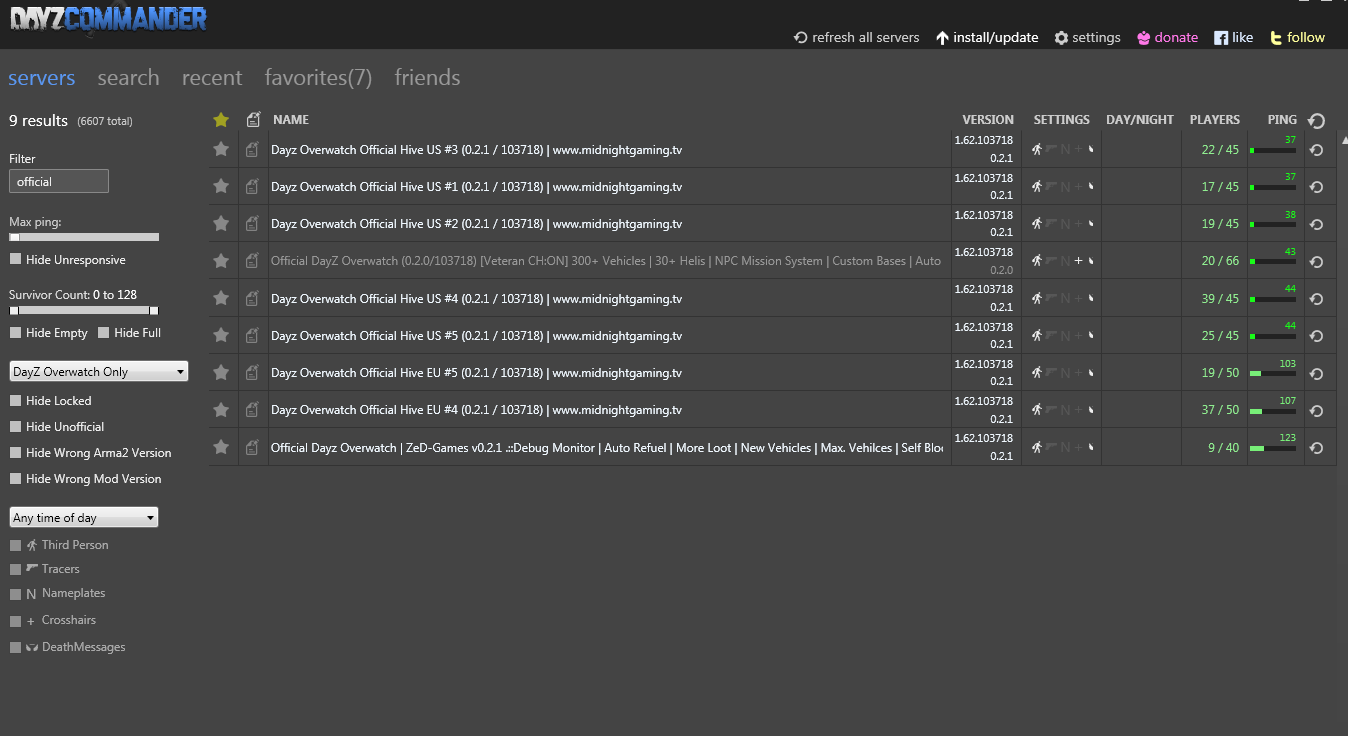Toggle the Nameplates filter checkbox
This screenshot has height=736, width=1348.
click(x=15, y=594)
